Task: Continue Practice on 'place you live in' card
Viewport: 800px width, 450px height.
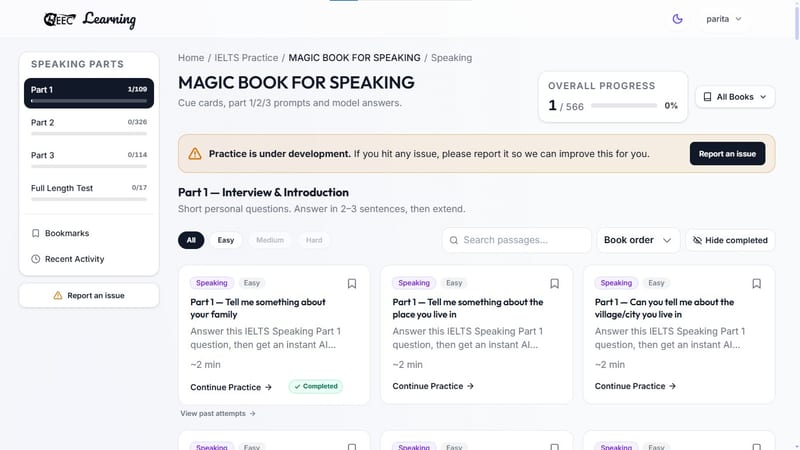Action: point(433,386)
